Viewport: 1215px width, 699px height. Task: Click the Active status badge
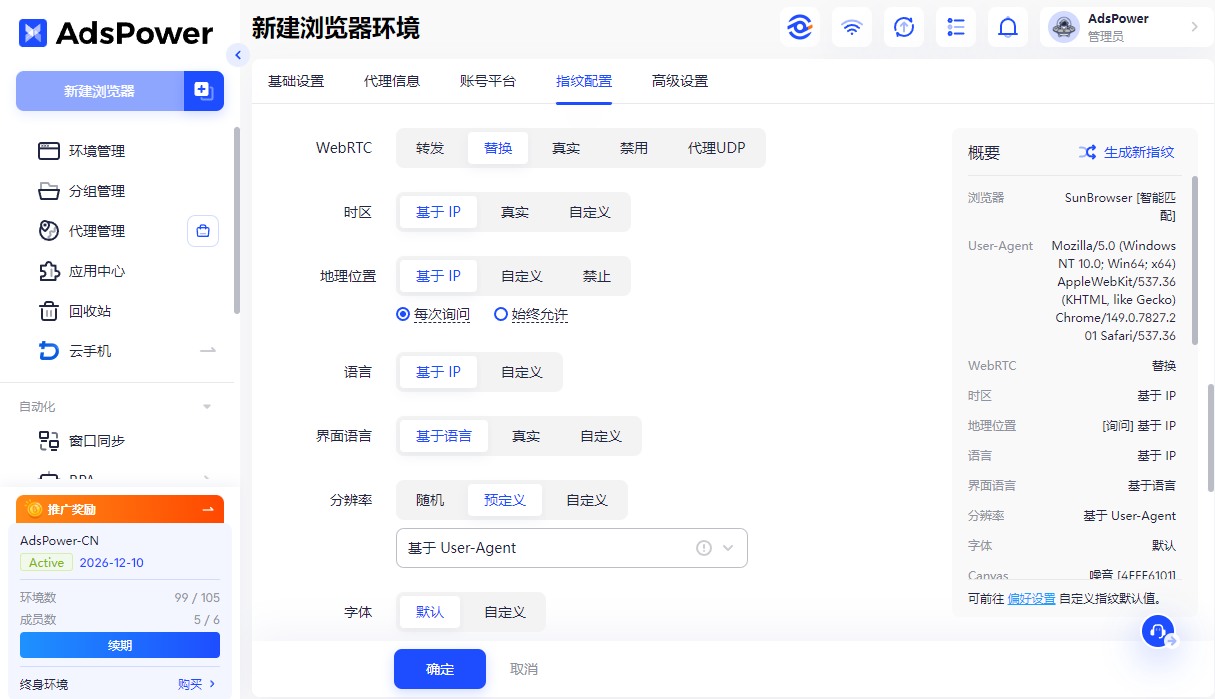pos(46,563)
